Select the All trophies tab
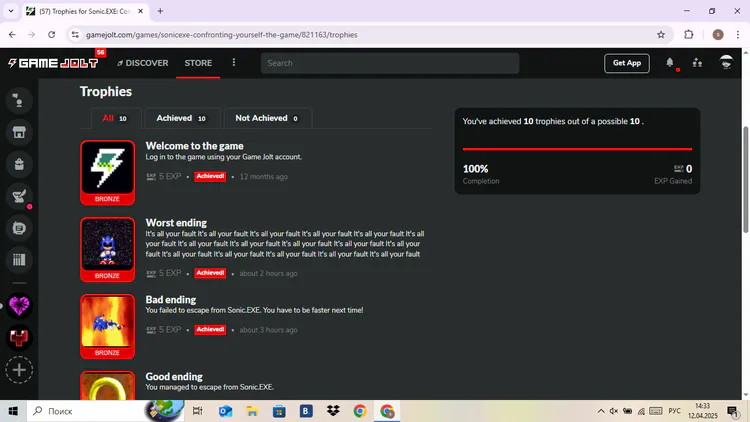Image resolution: width=750 pixels, height=422 pixels. click(x=115, y=118)
